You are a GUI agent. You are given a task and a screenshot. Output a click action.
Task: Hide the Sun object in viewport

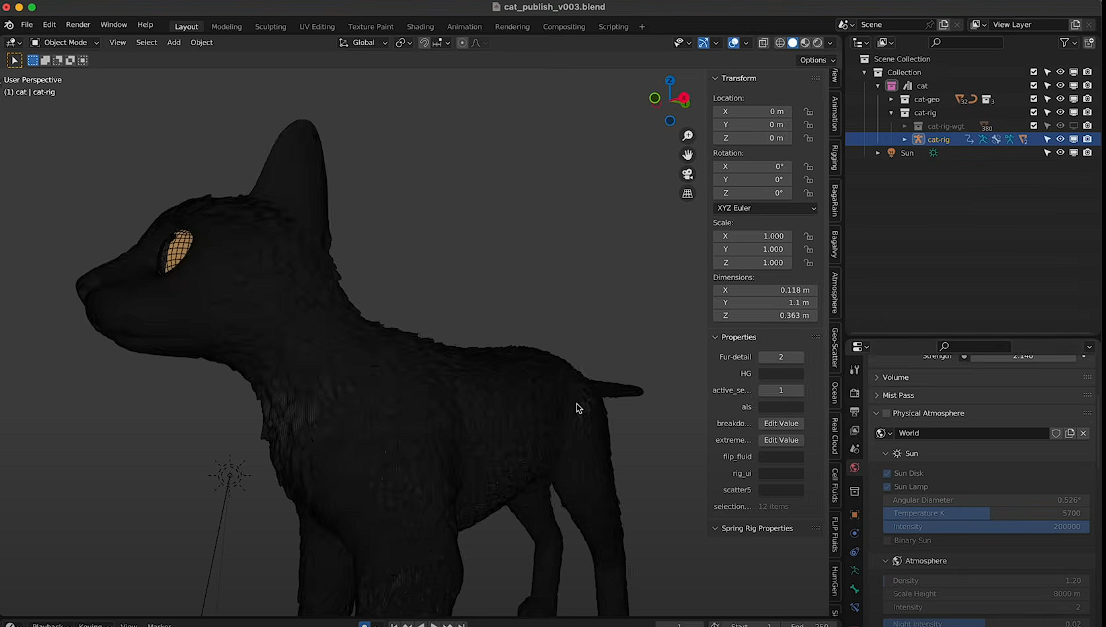pos(1060,153)
